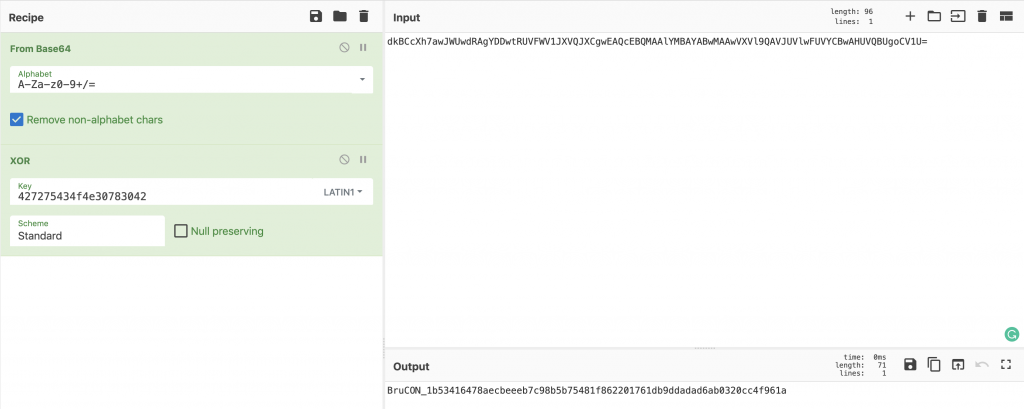1024x409 pixels.
Task: Open Base64 Alphabet dropdown arrow
Action: coord(362,80)
